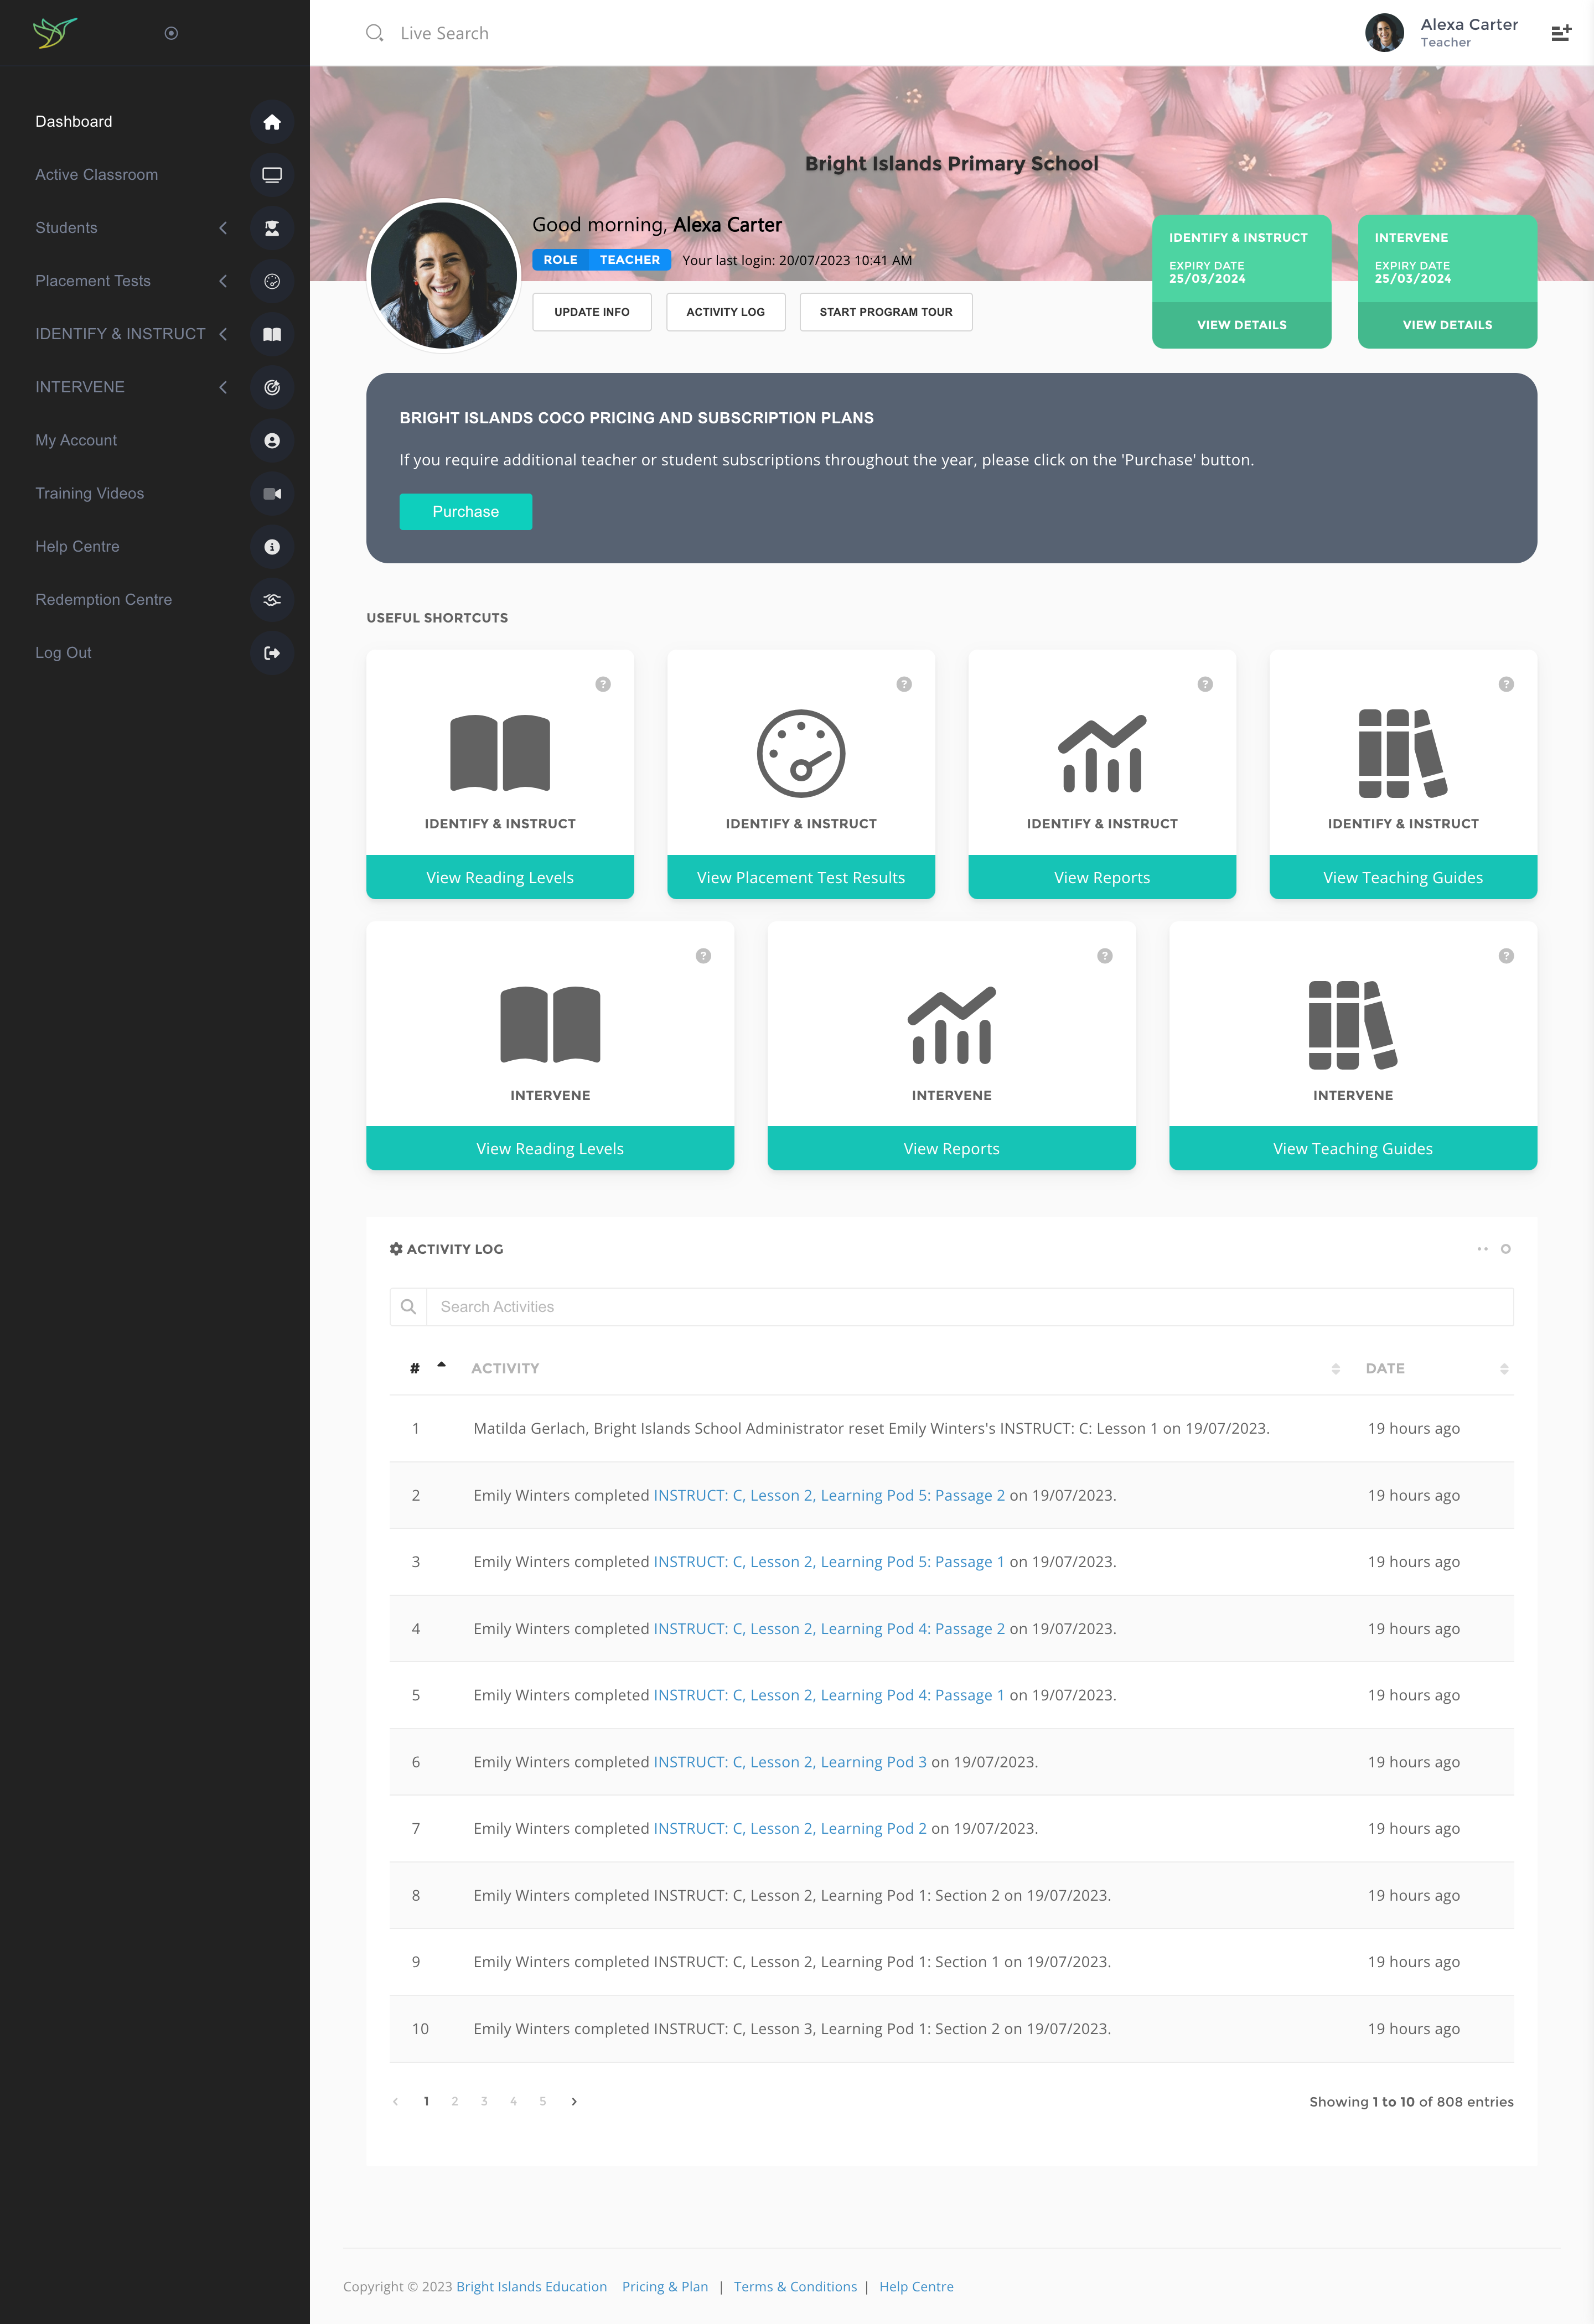The width and height of the screenshot is (1594, 2324).
Task: Open Active Classroom monitor icon
Action: (271, 175)
